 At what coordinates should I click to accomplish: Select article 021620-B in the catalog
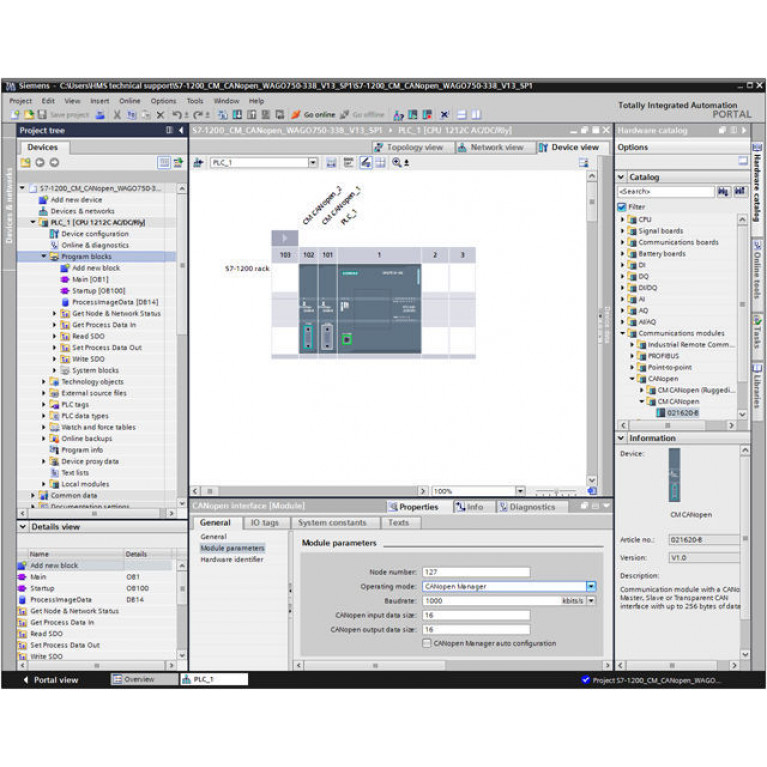tap(683, 413)
